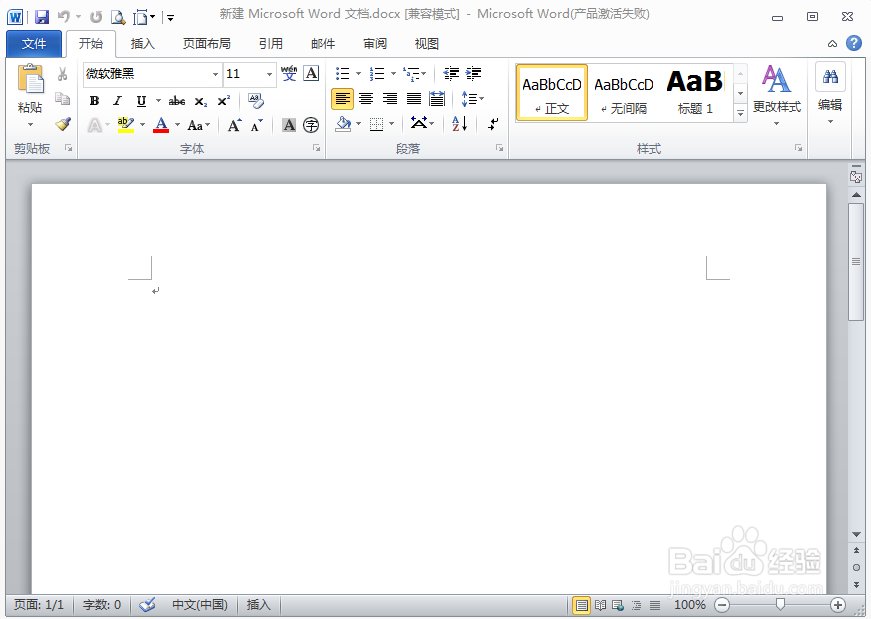Toggle Subscript formatting
This screenshot has width=871, height=619.
[x=201, y=101]
